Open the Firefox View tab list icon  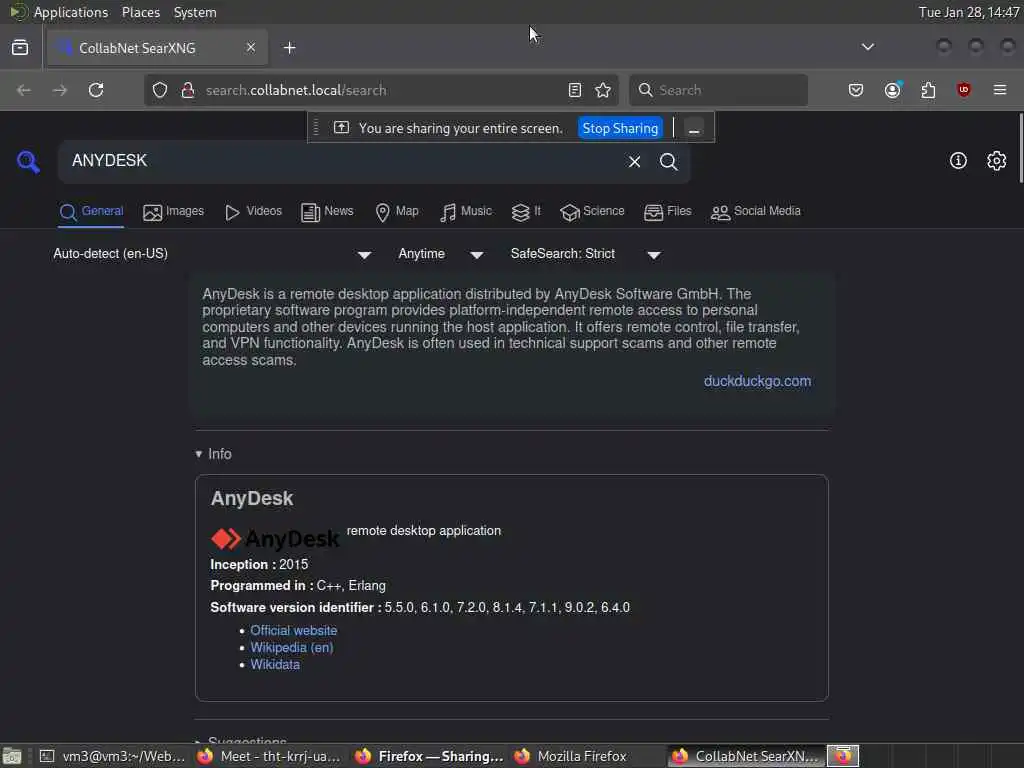tap(20, 48)
